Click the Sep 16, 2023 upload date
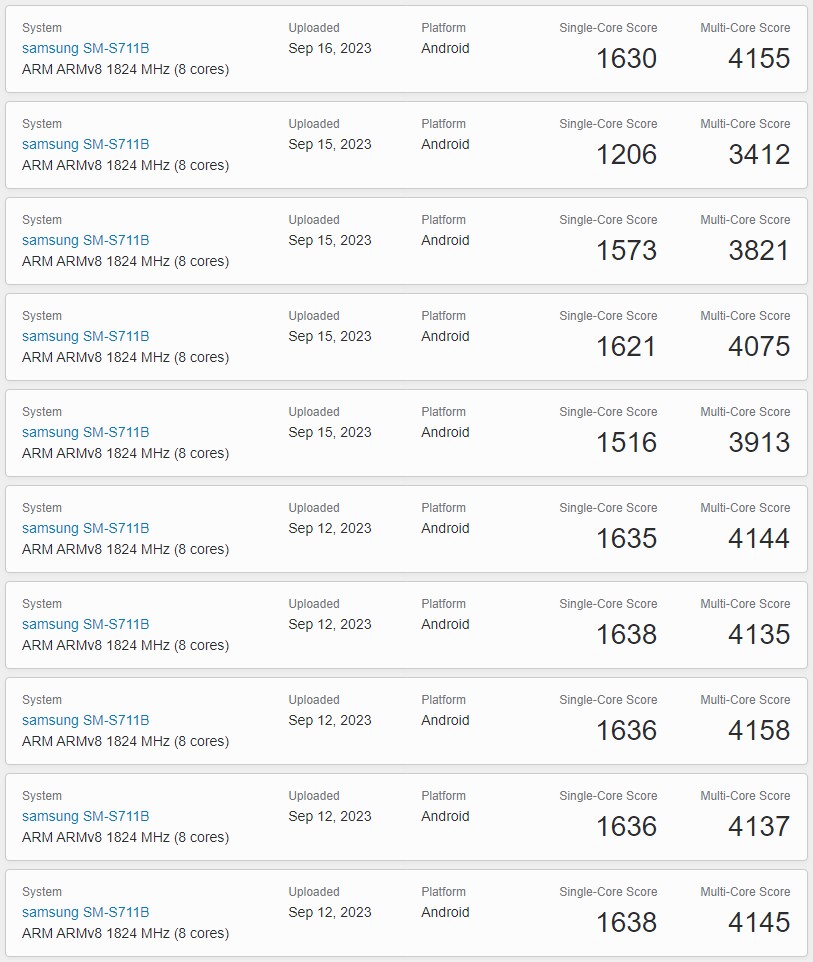Image resolution: width=813 pixels, height=962 pixels. coord(329,48)
